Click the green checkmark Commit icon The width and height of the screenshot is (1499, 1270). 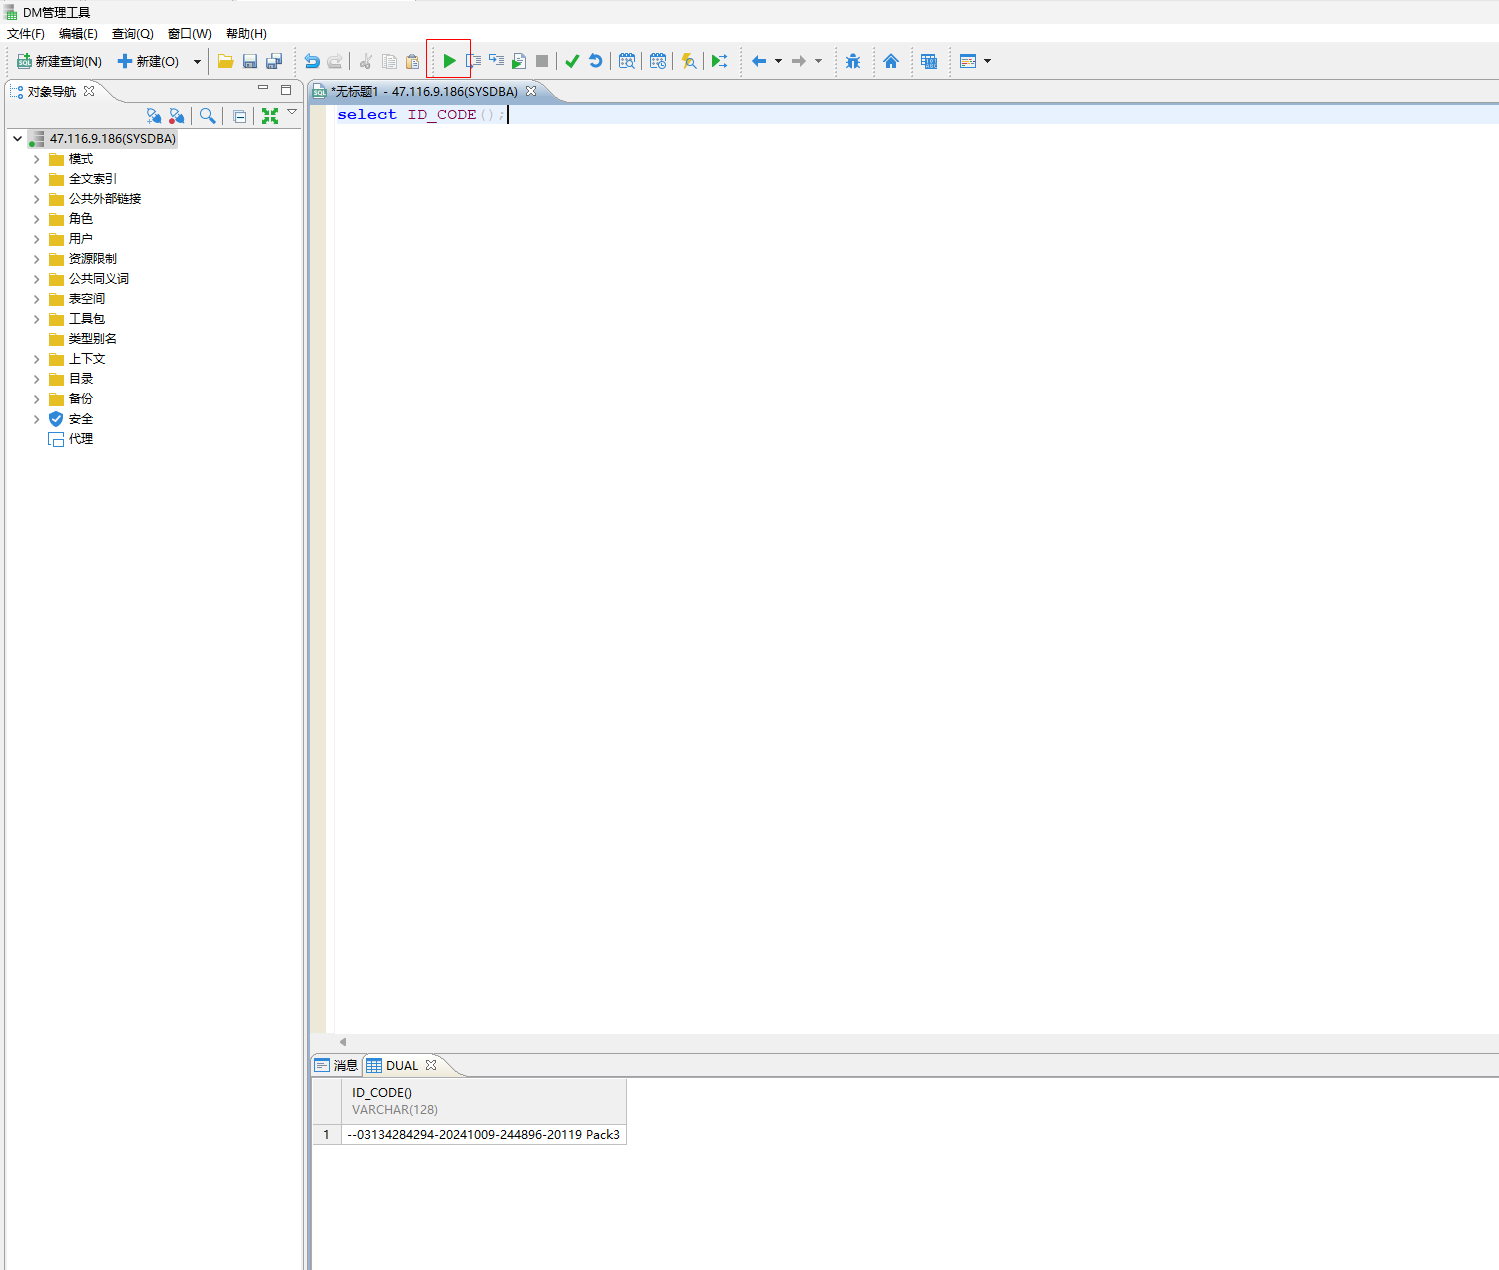pyautogui.click(x=572, y=61)
